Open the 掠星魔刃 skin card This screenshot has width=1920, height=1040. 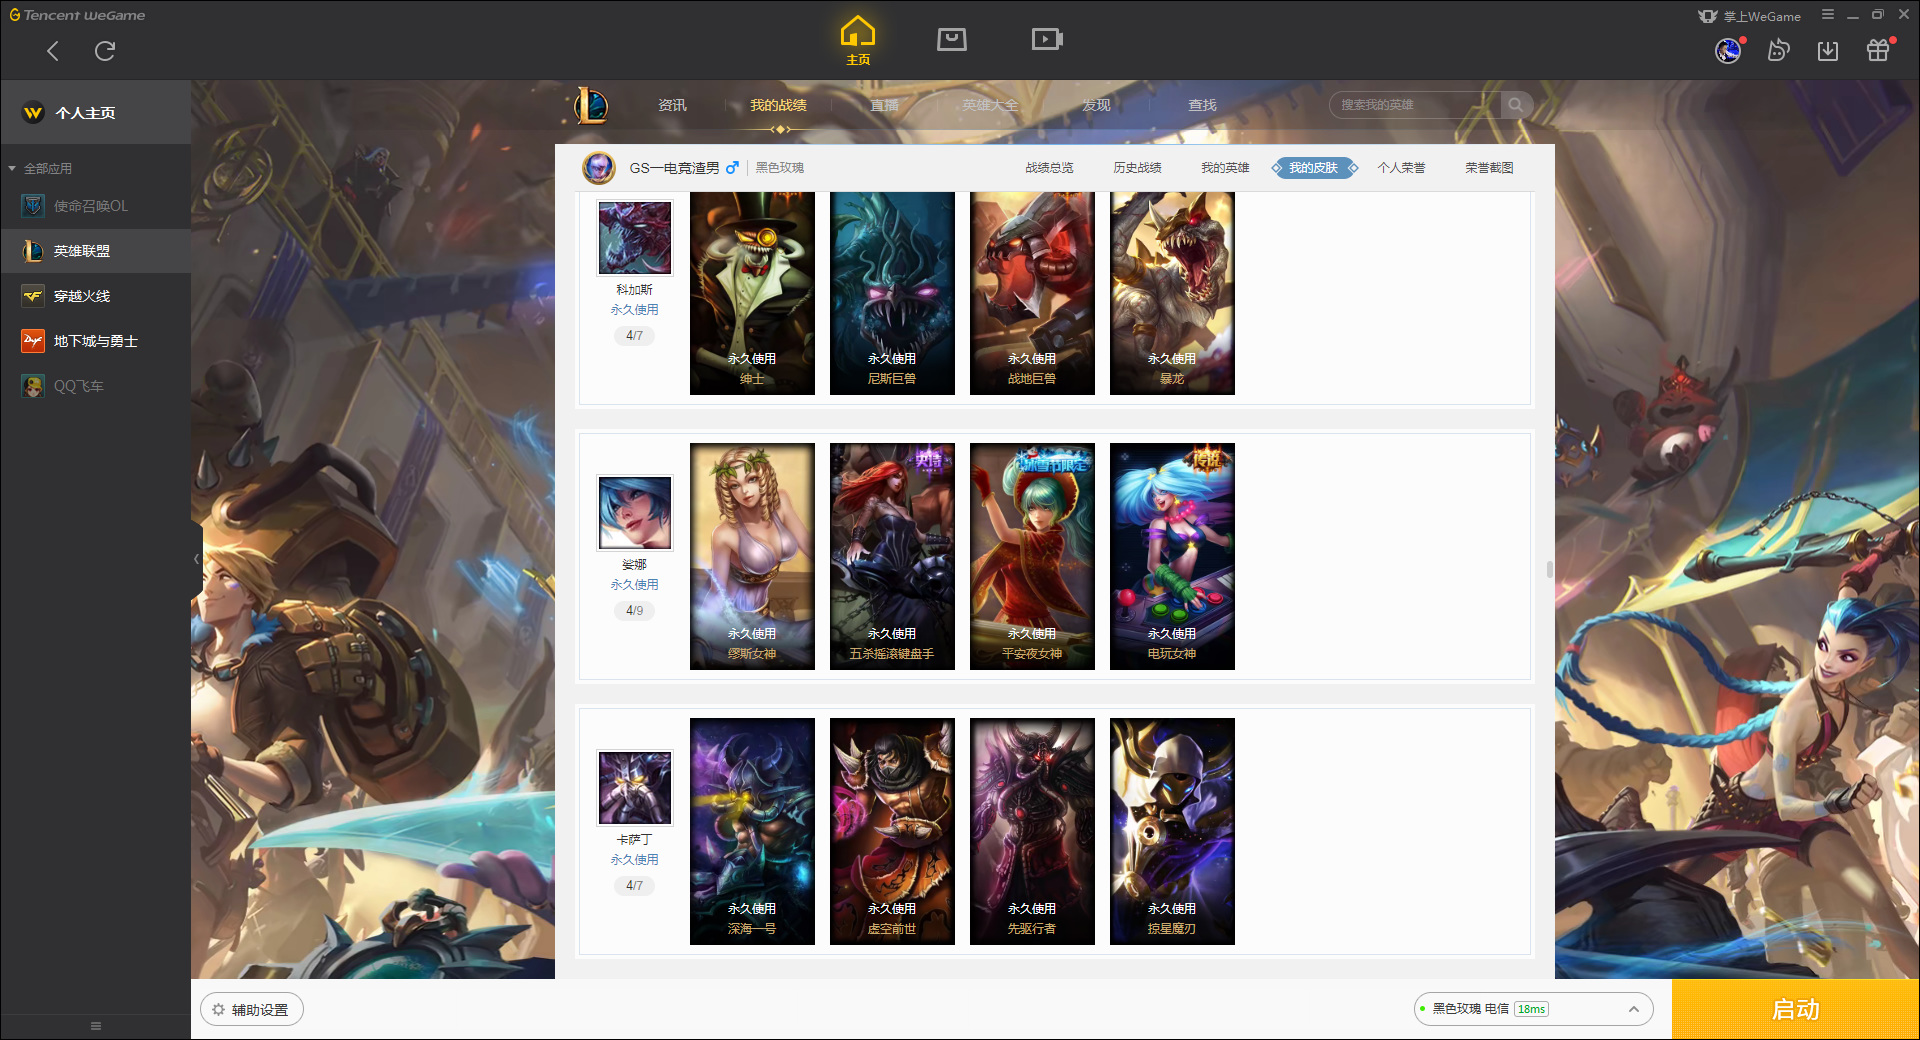[x=1172, y=831]
